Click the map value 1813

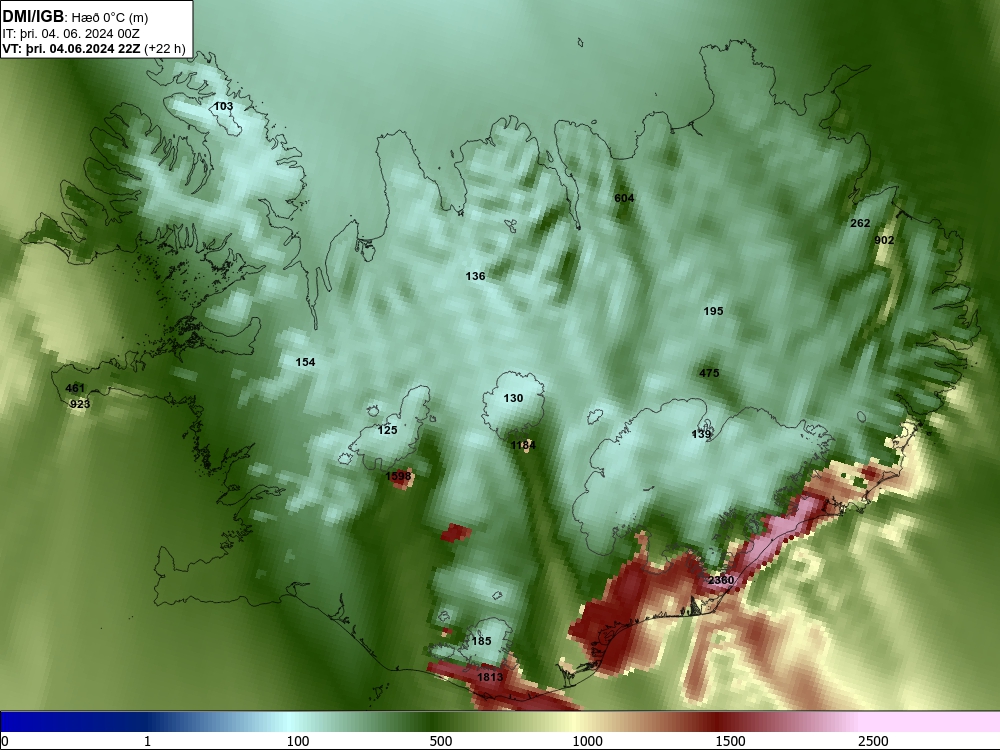click(490, 677)
